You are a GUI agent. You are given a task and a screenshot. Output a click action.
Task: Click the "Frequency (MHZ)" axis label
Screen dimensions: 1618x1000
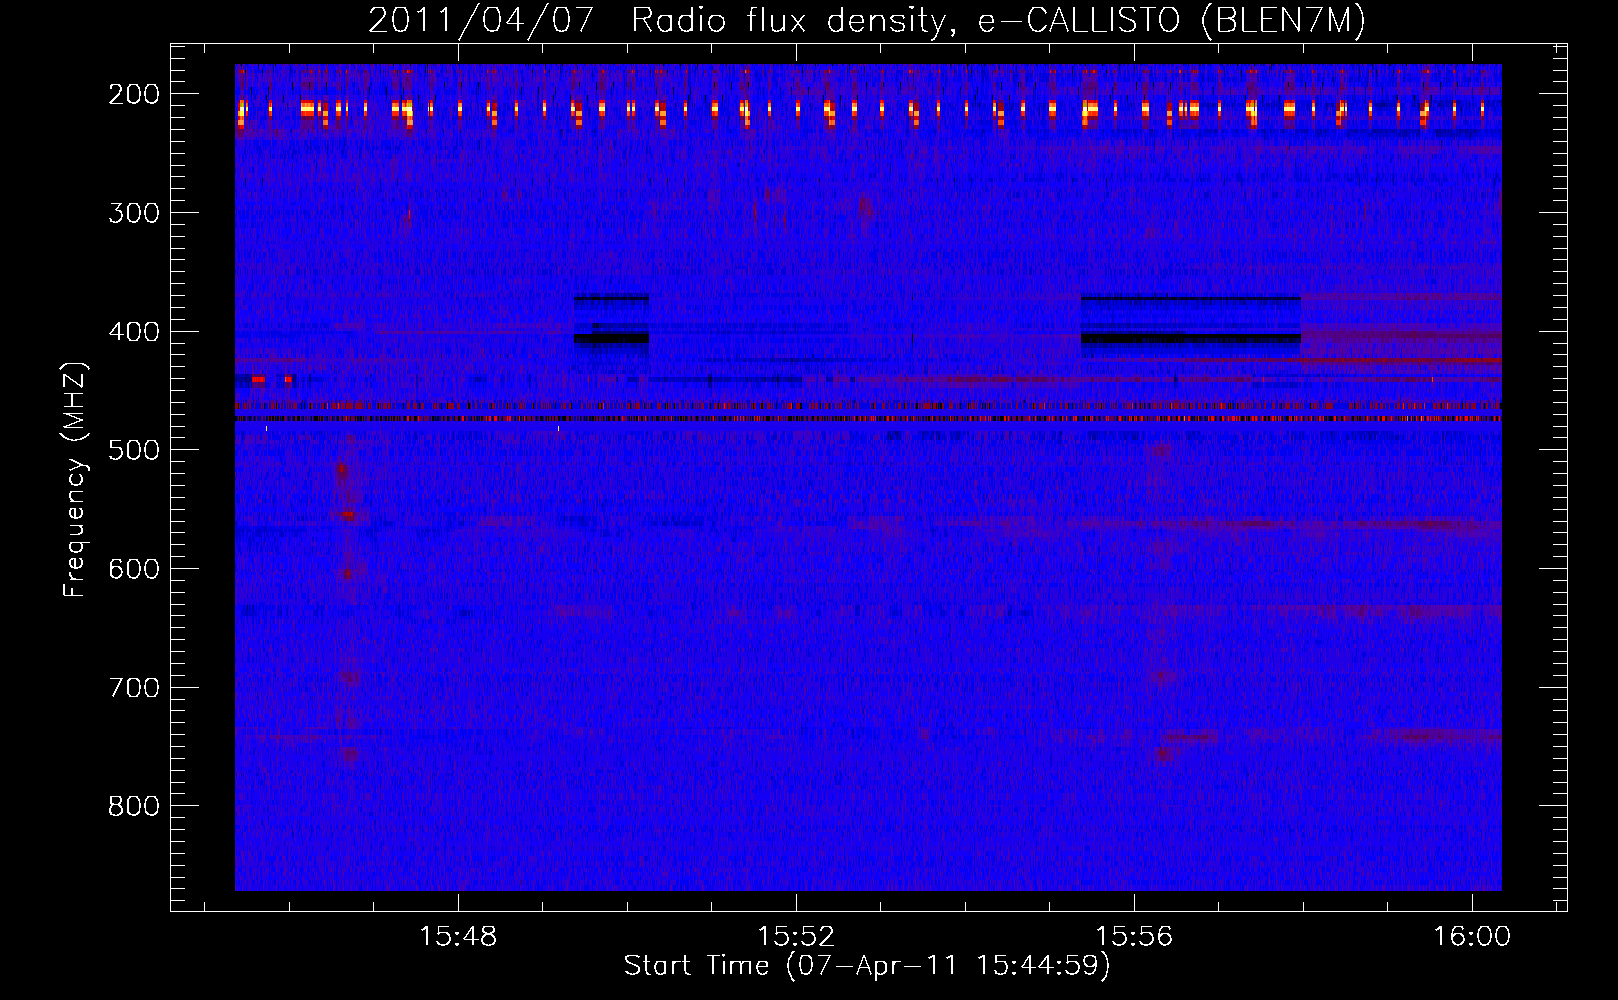pos(75,479)
